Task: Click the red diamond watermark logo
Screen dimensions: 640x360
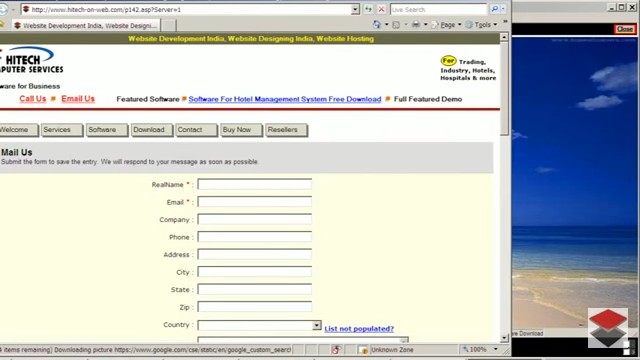Action: 608,328
